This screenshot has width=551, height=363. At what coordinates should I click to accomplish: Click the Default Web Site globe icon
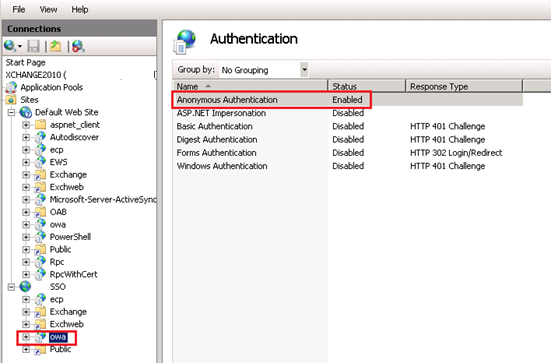click(26, 112)
